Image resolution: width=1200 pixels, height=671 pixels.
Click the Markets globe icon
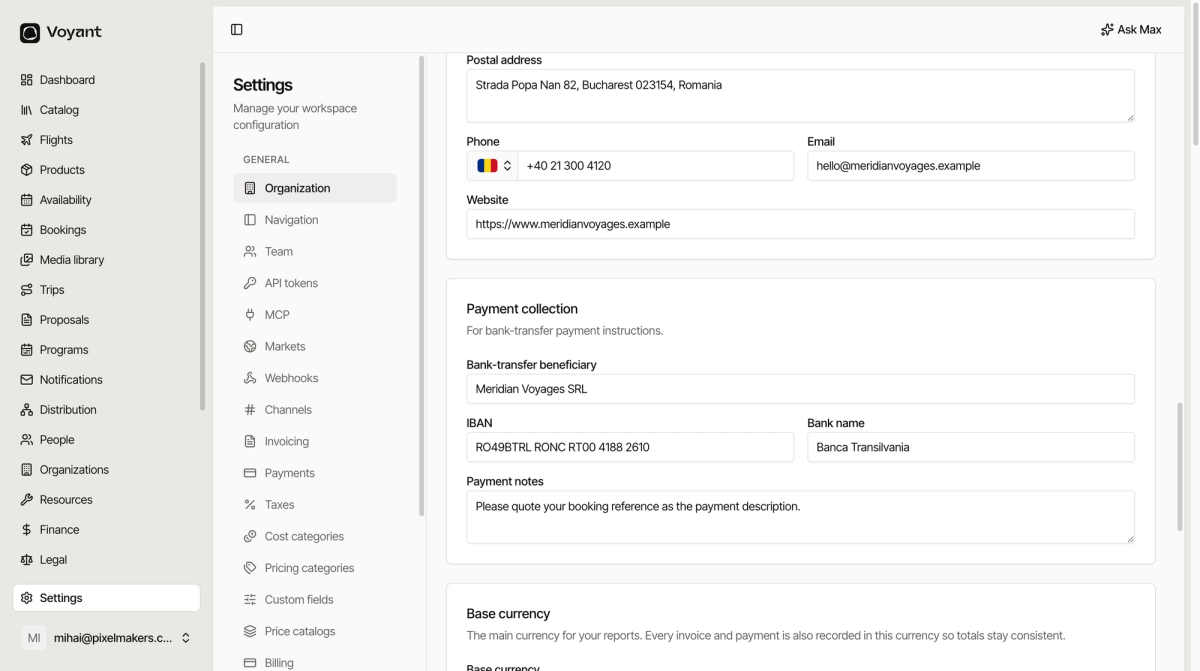250,346
